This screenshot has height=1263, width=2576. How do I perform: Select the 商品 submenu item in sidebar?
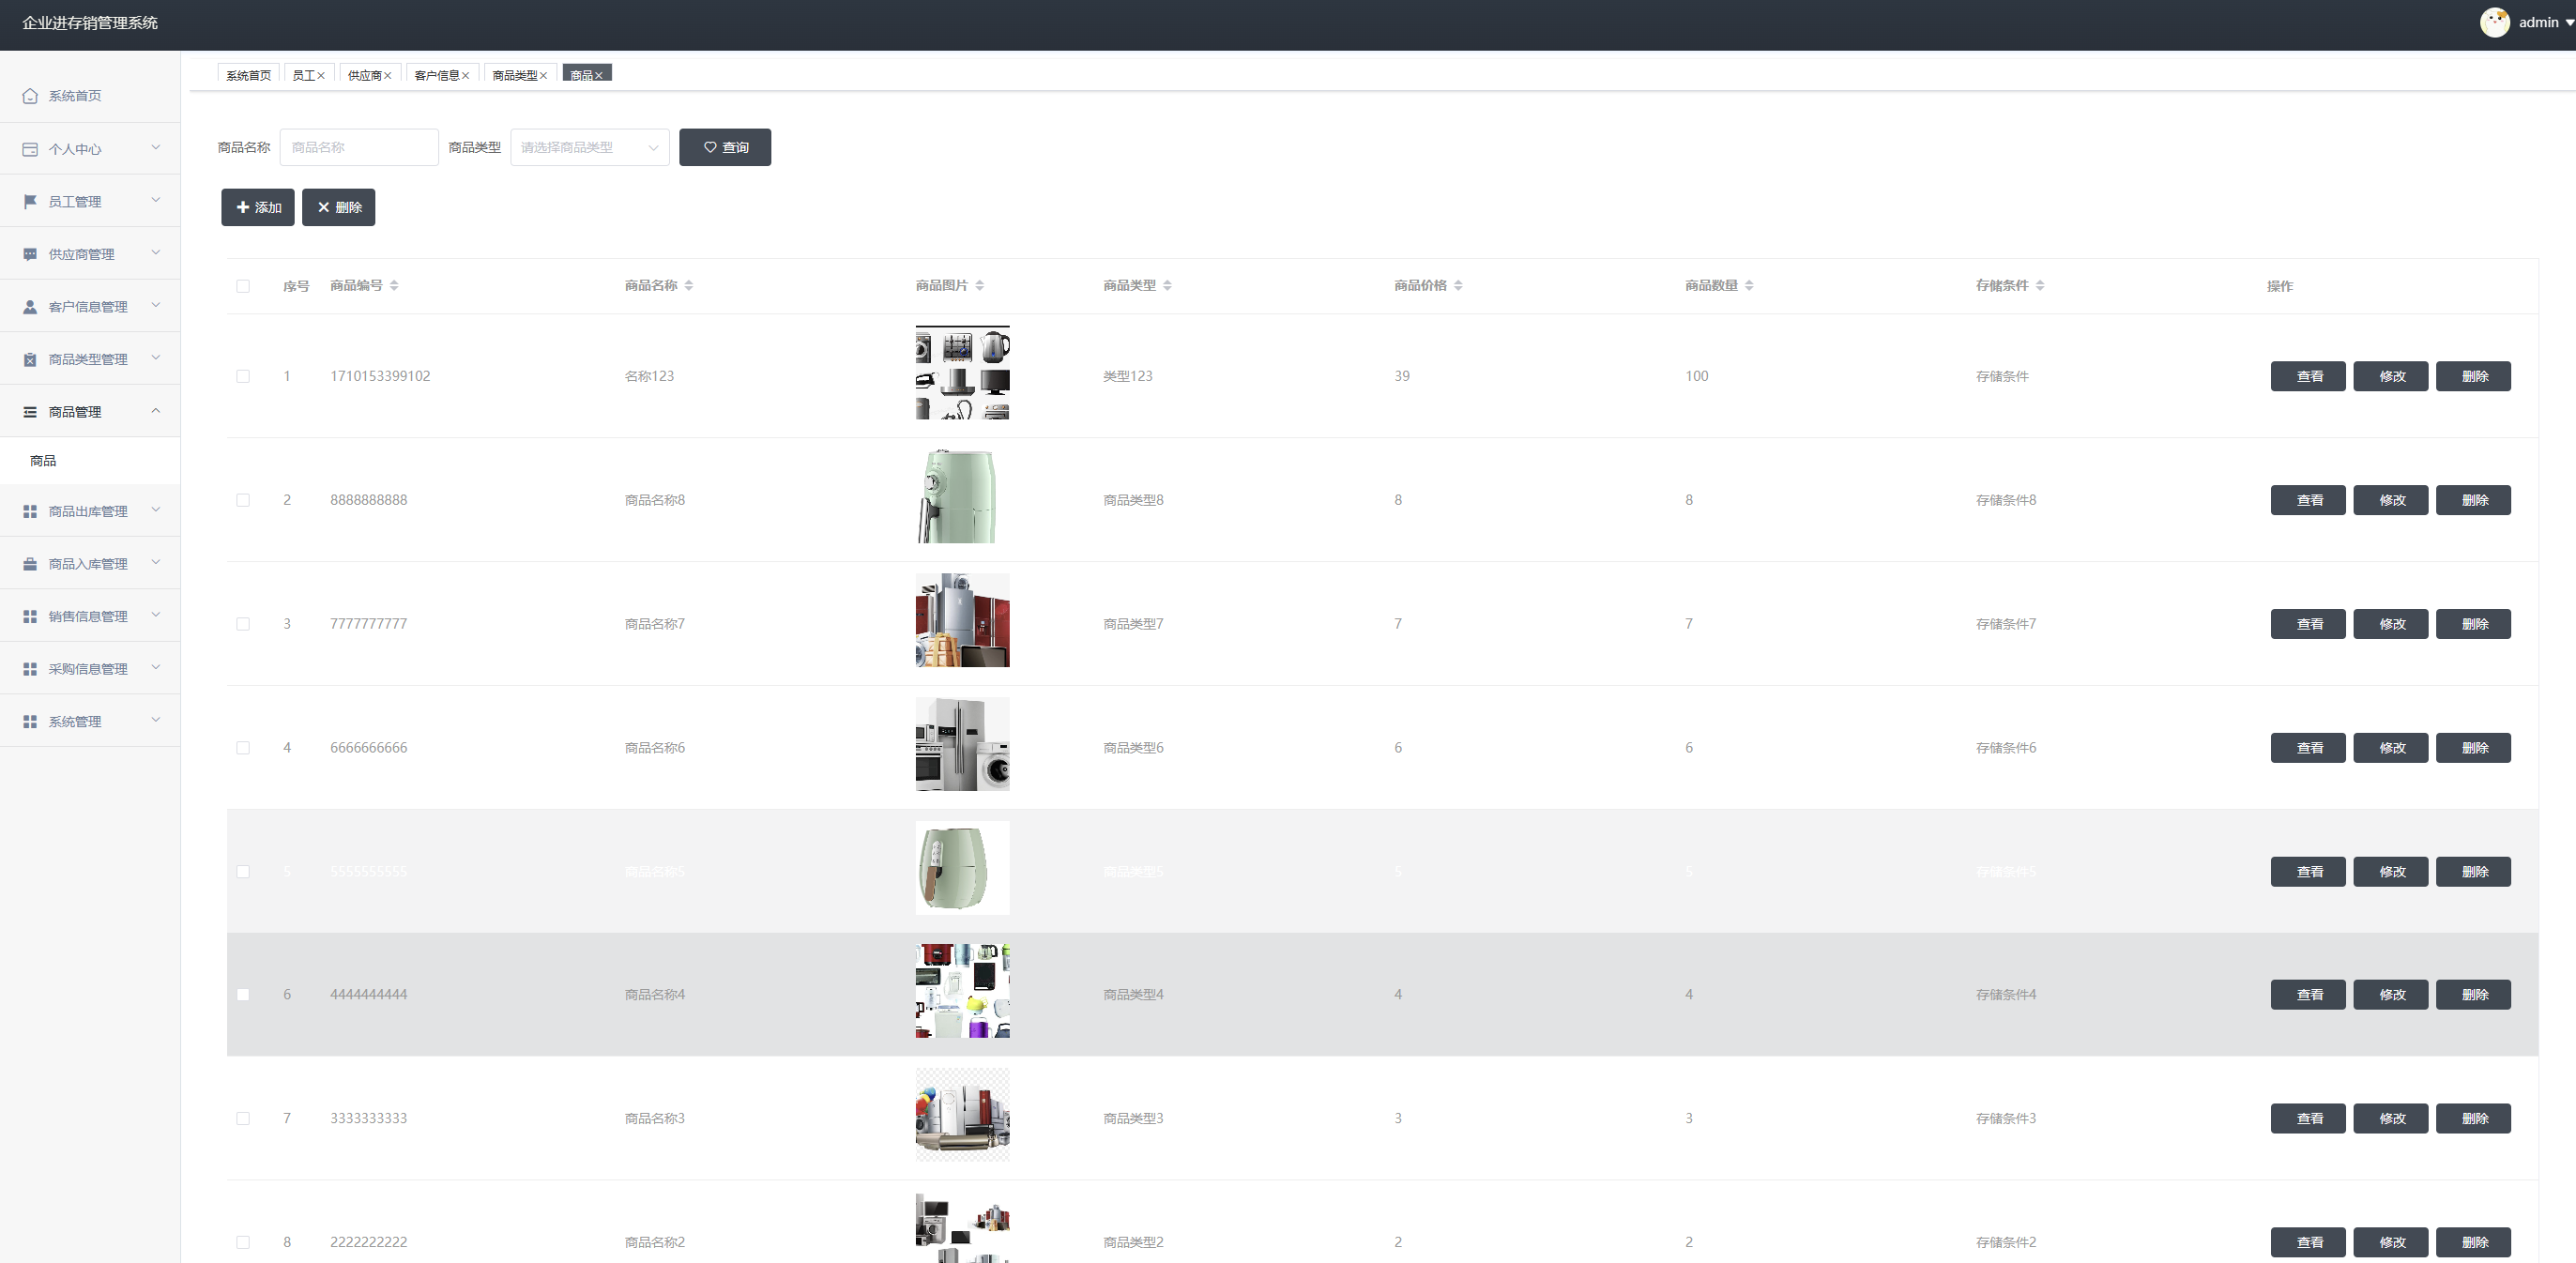[x=43, y=461]
